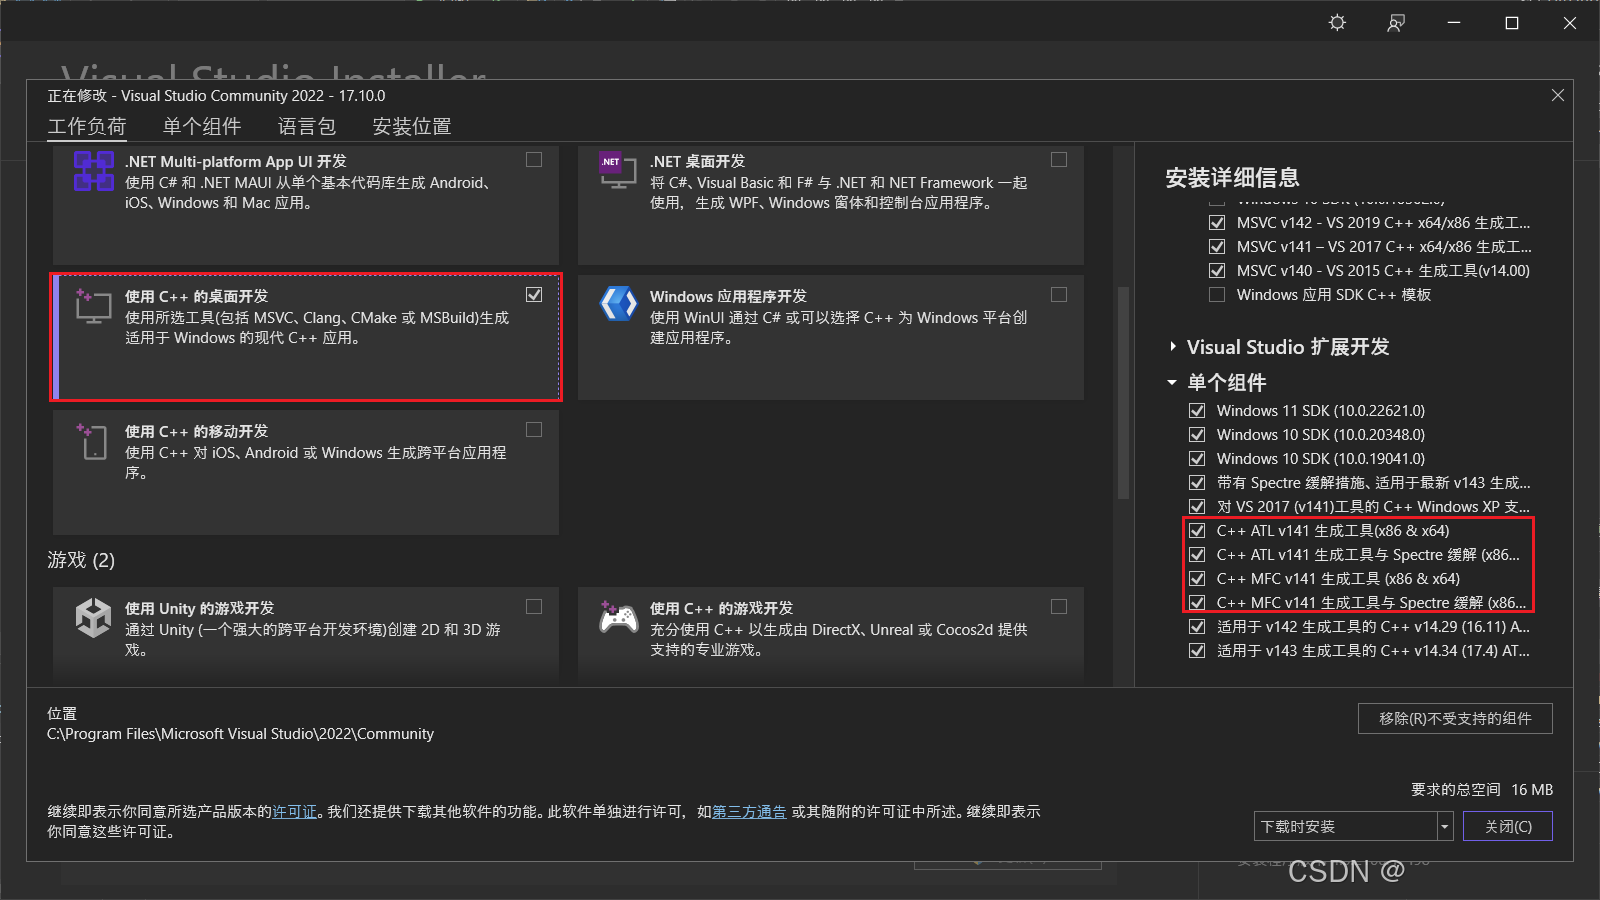Uncheck MSVC v142 - VS 2019 build tools

tap(1217, 223)
